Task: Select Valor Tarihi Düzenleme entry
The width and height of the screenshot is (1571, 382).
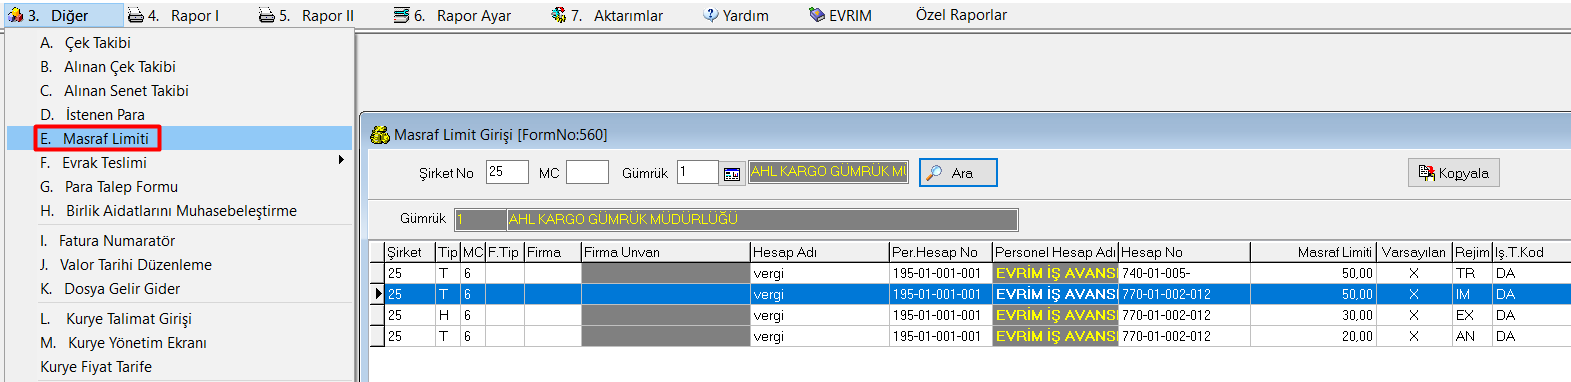Action: coord(180,265)
